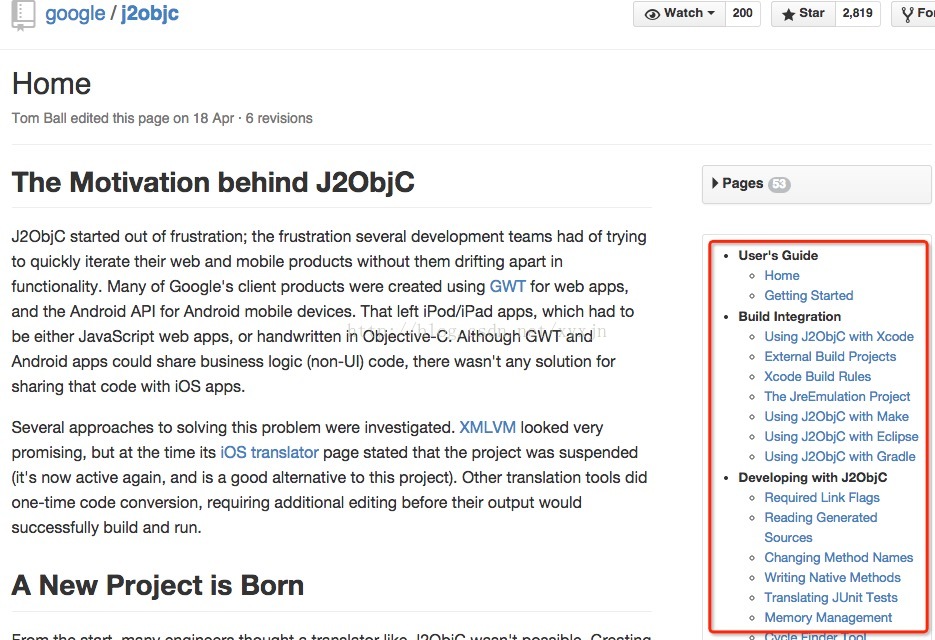Open Required Link Flags page
Screen dimensions: 935x640
tap(822, 497)
